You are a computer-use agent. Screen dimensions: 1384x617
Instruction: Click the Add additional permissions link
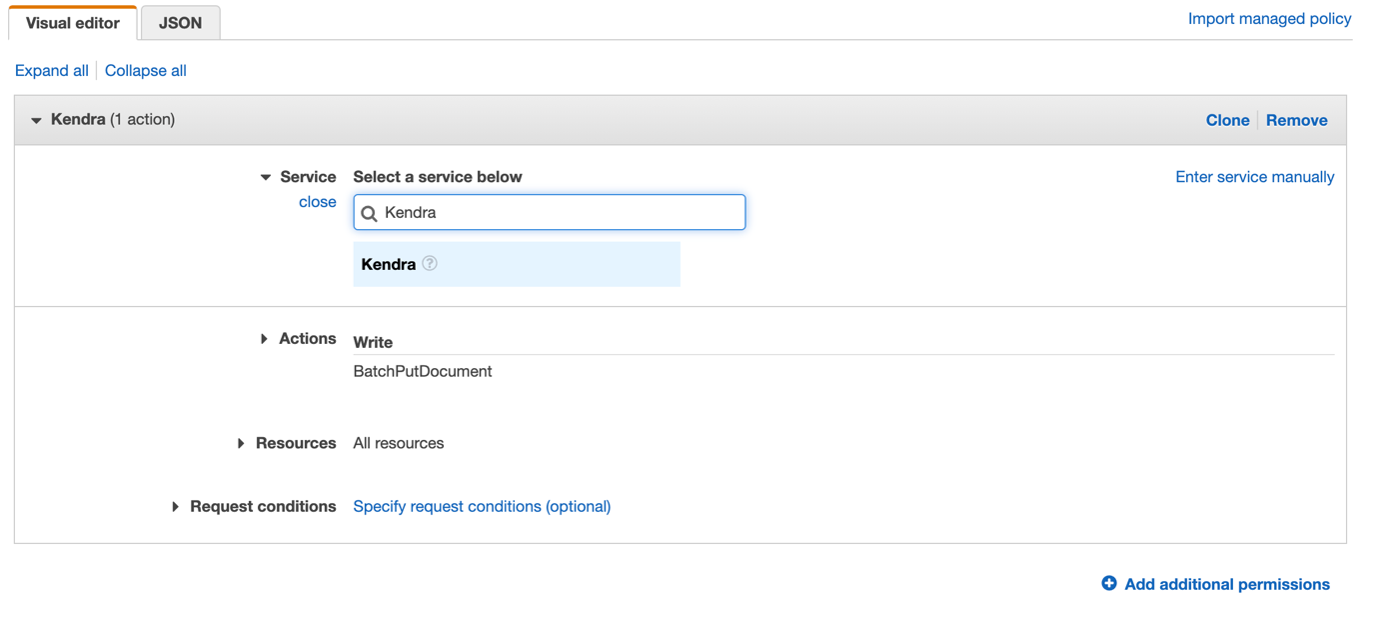coord(1227,584)
